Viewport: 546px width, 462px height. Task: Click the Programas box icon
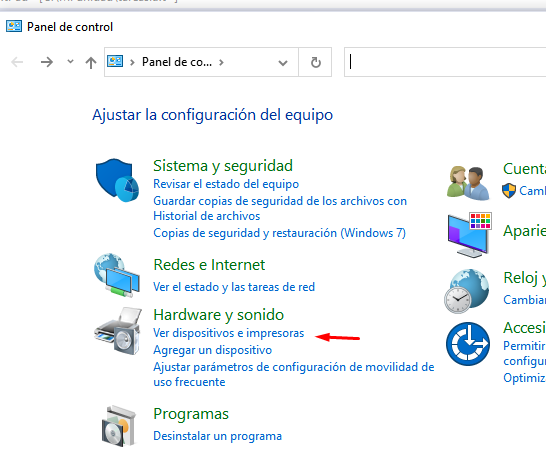coord(119,426)
